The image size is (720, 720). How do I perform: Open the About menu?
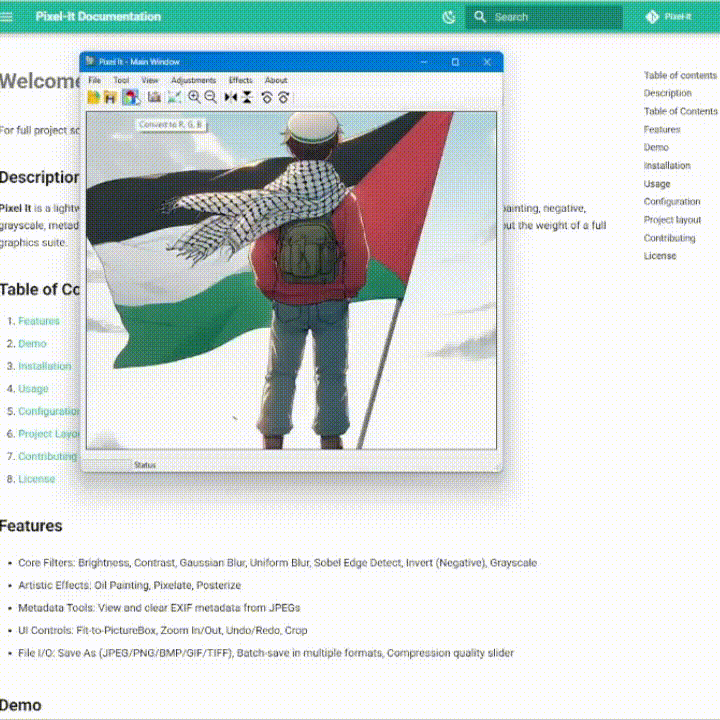coord(276,80)
